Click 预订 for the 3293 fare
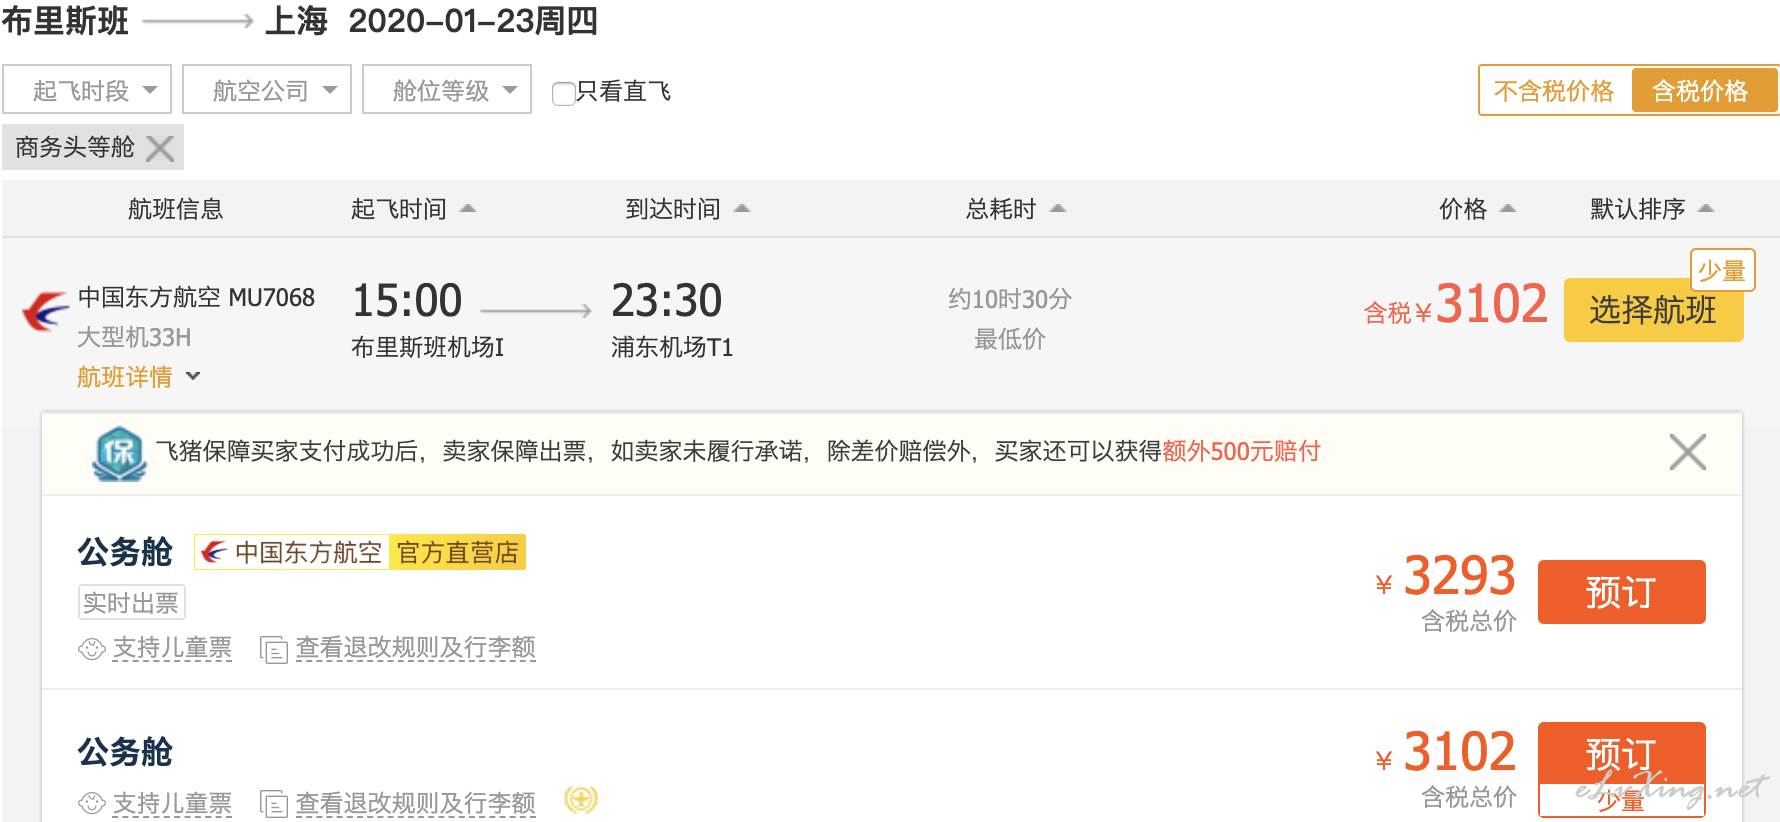Image resolution: width=1780 pixels, height=822 pixels. tap(1622, 592)
